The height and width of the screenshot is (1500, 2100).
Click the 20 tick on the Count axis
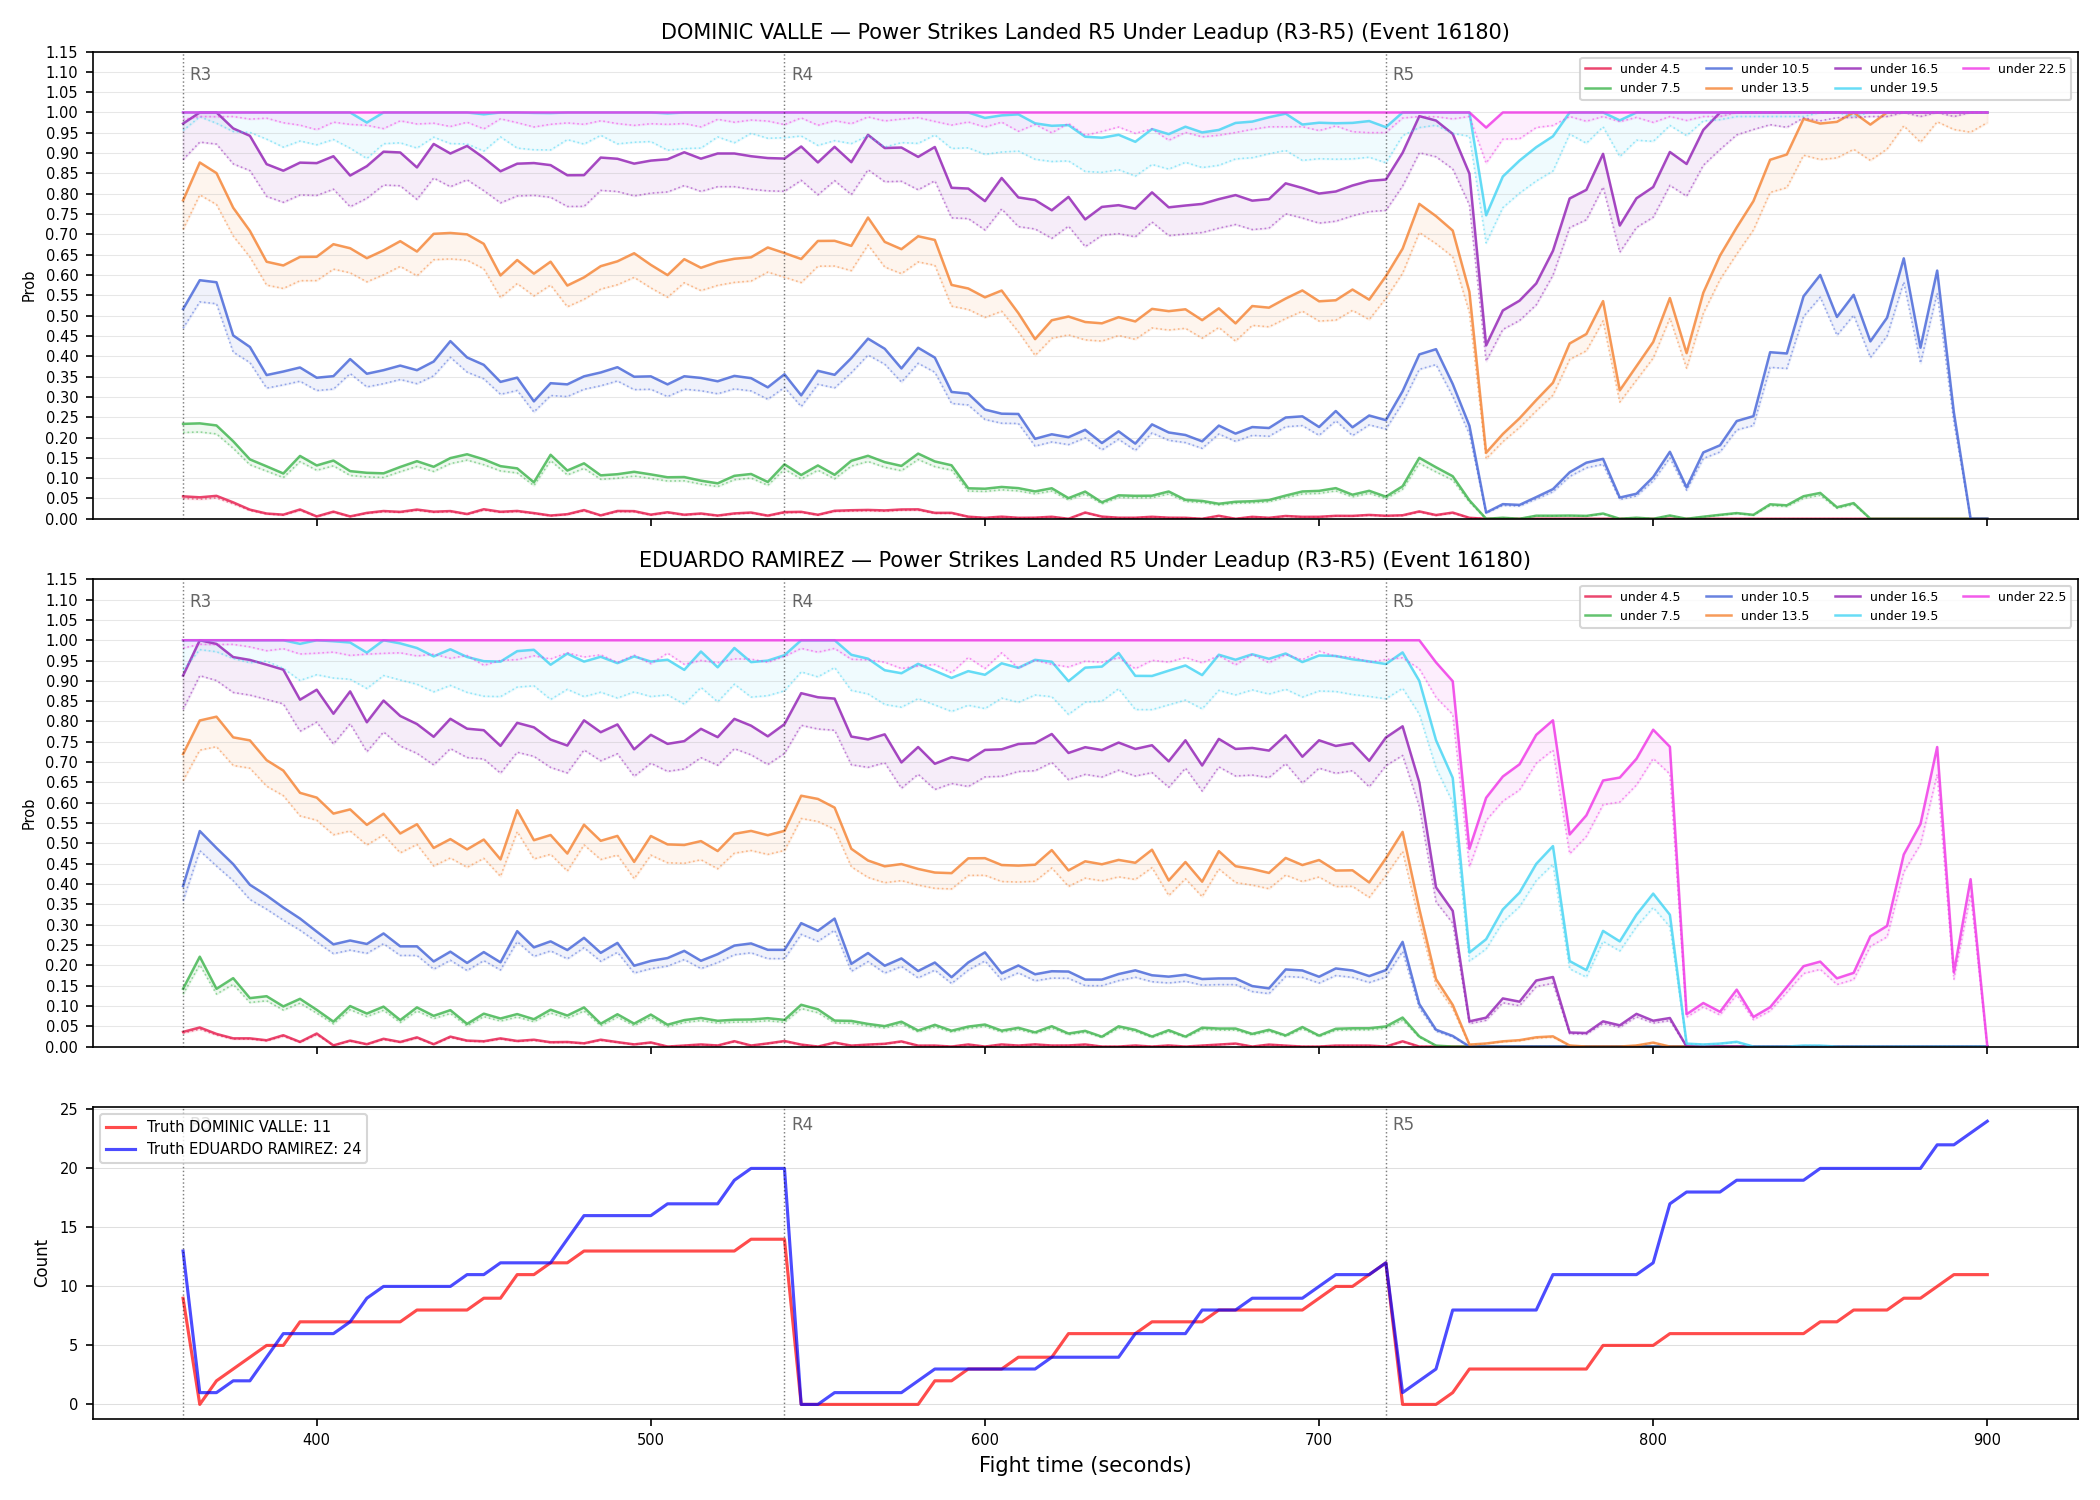point(69,1168)
